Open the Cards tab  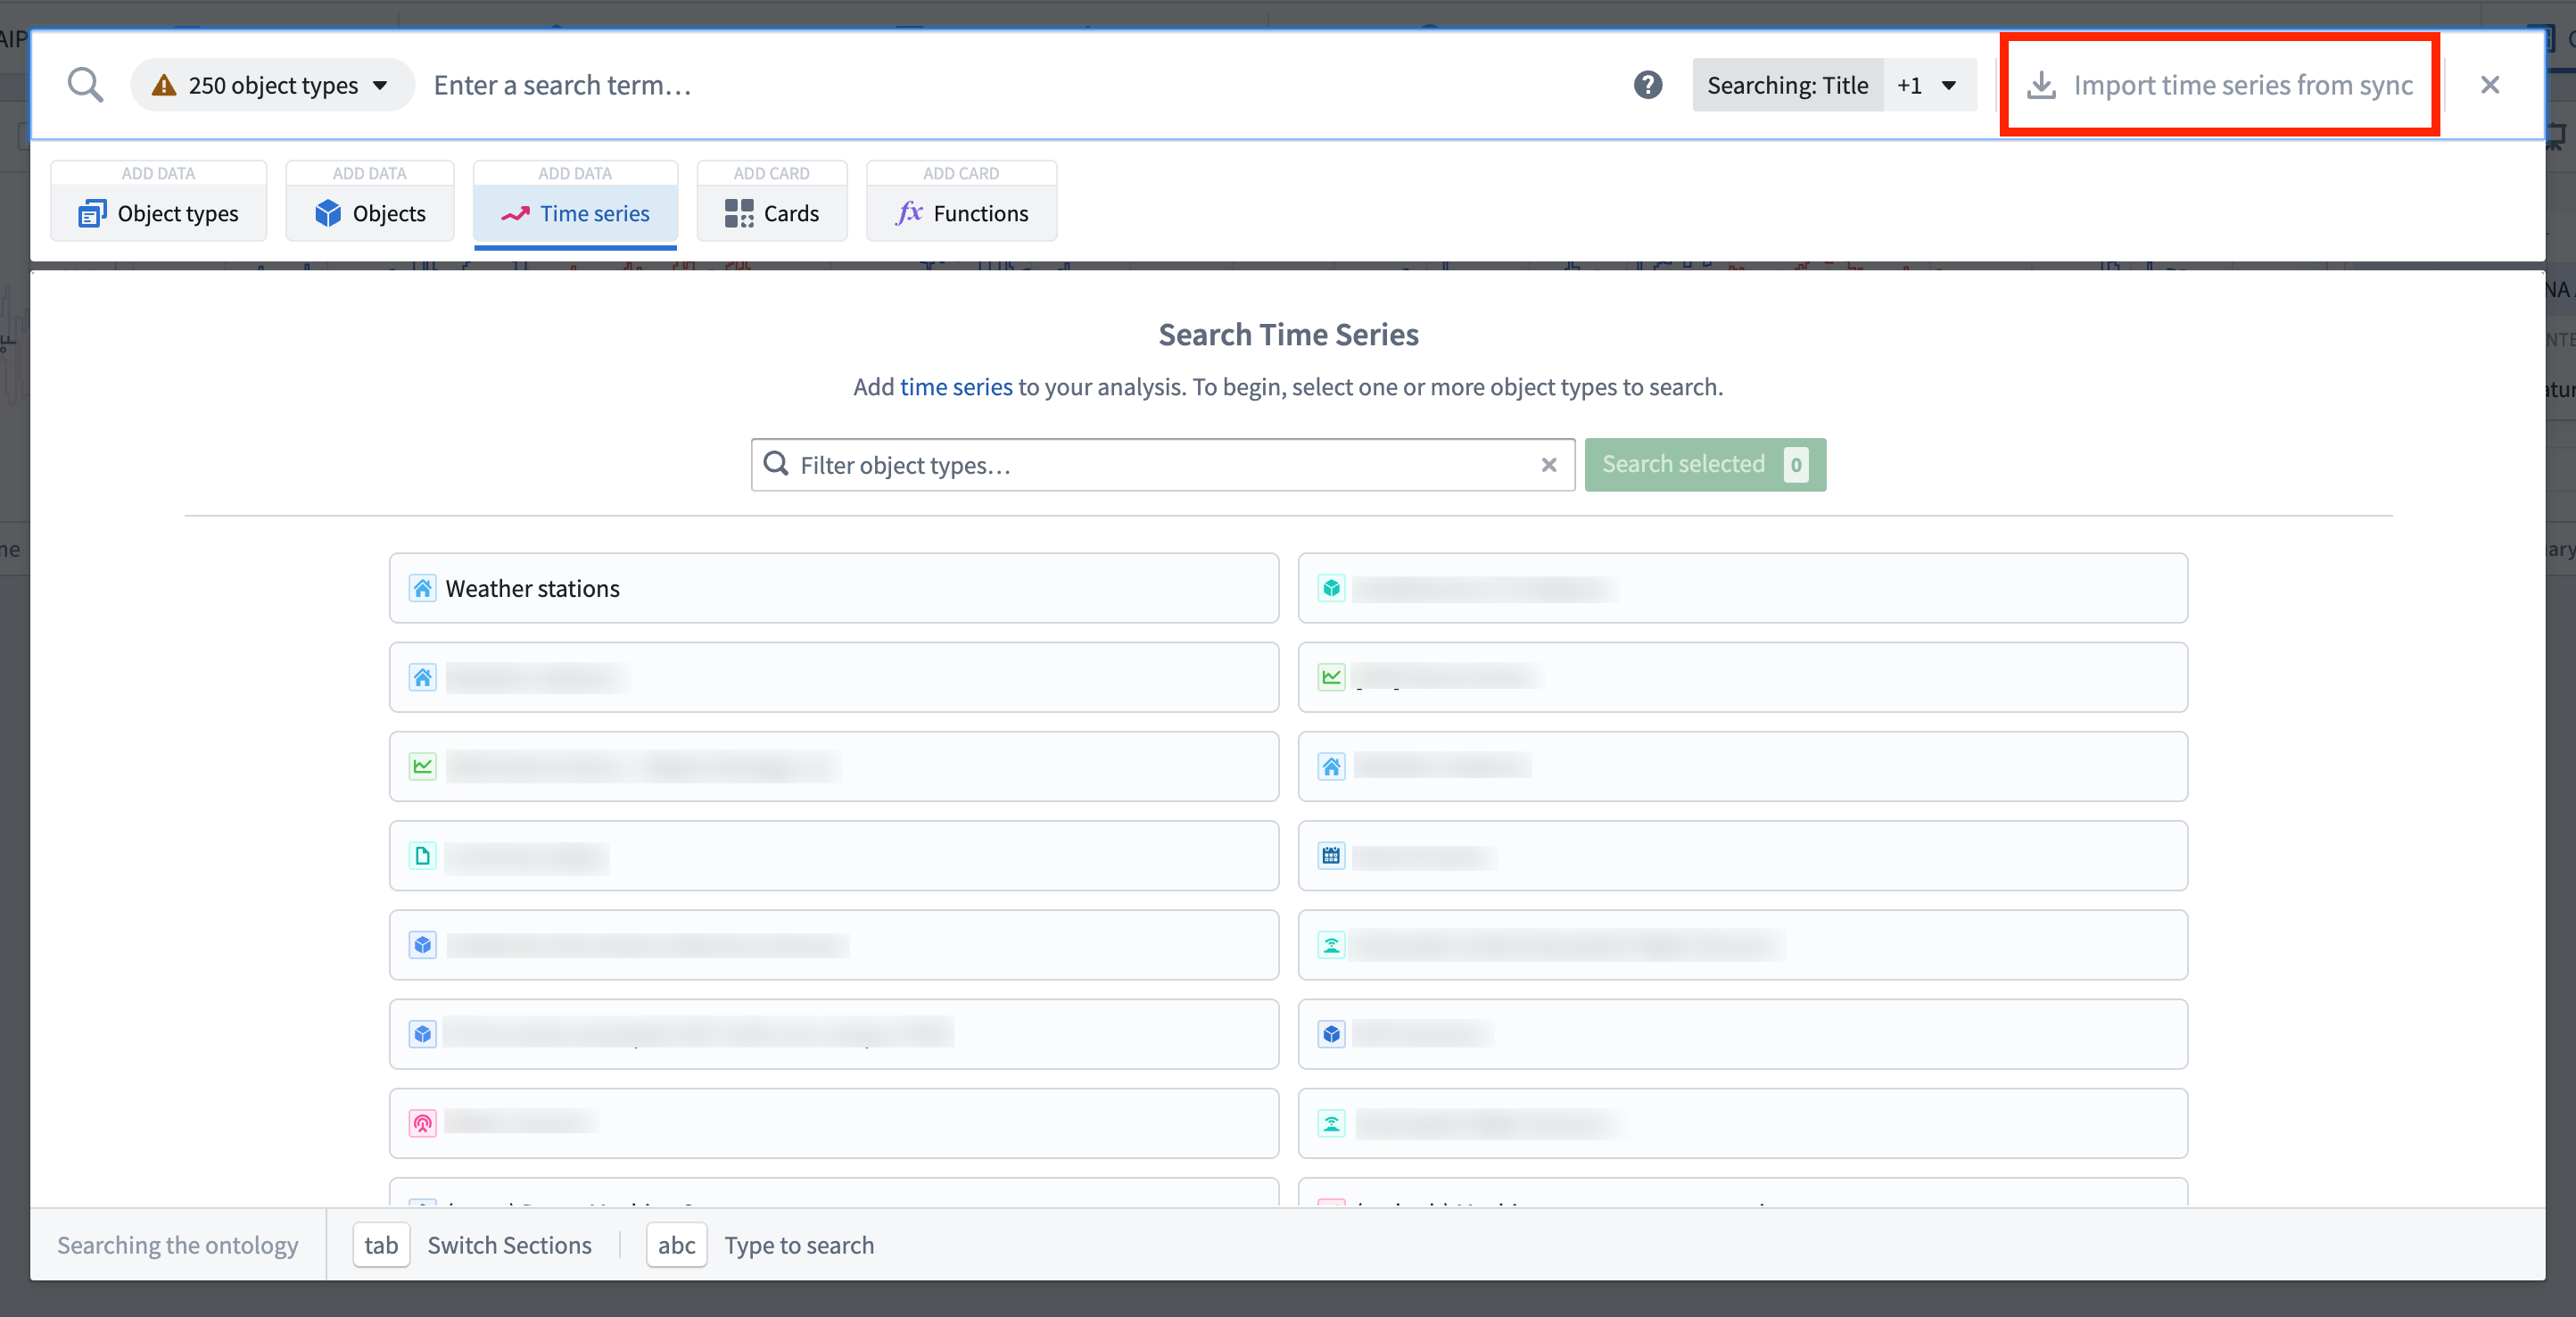coord(772,213)
